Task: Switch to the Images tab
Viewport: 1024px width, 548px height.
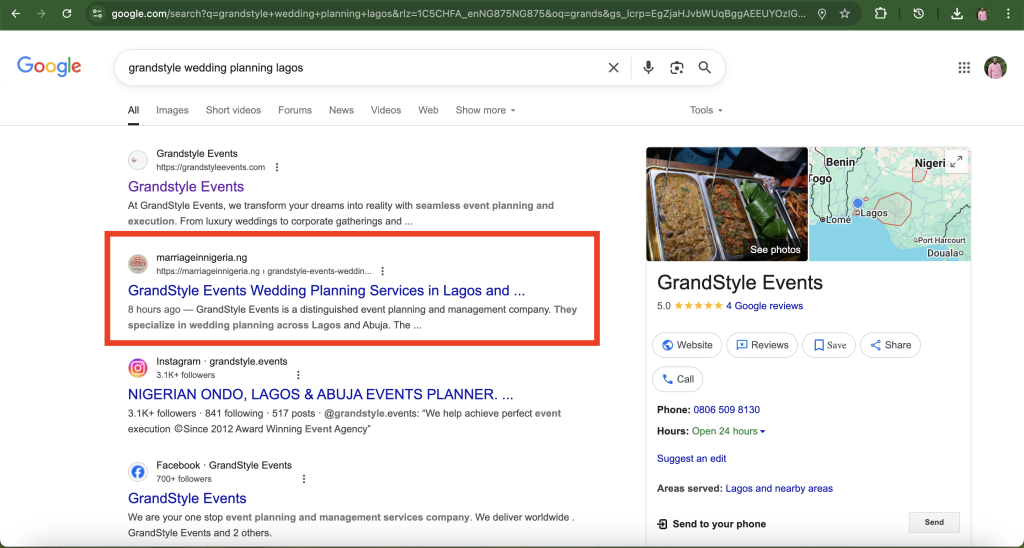Action: click(172, 110)
